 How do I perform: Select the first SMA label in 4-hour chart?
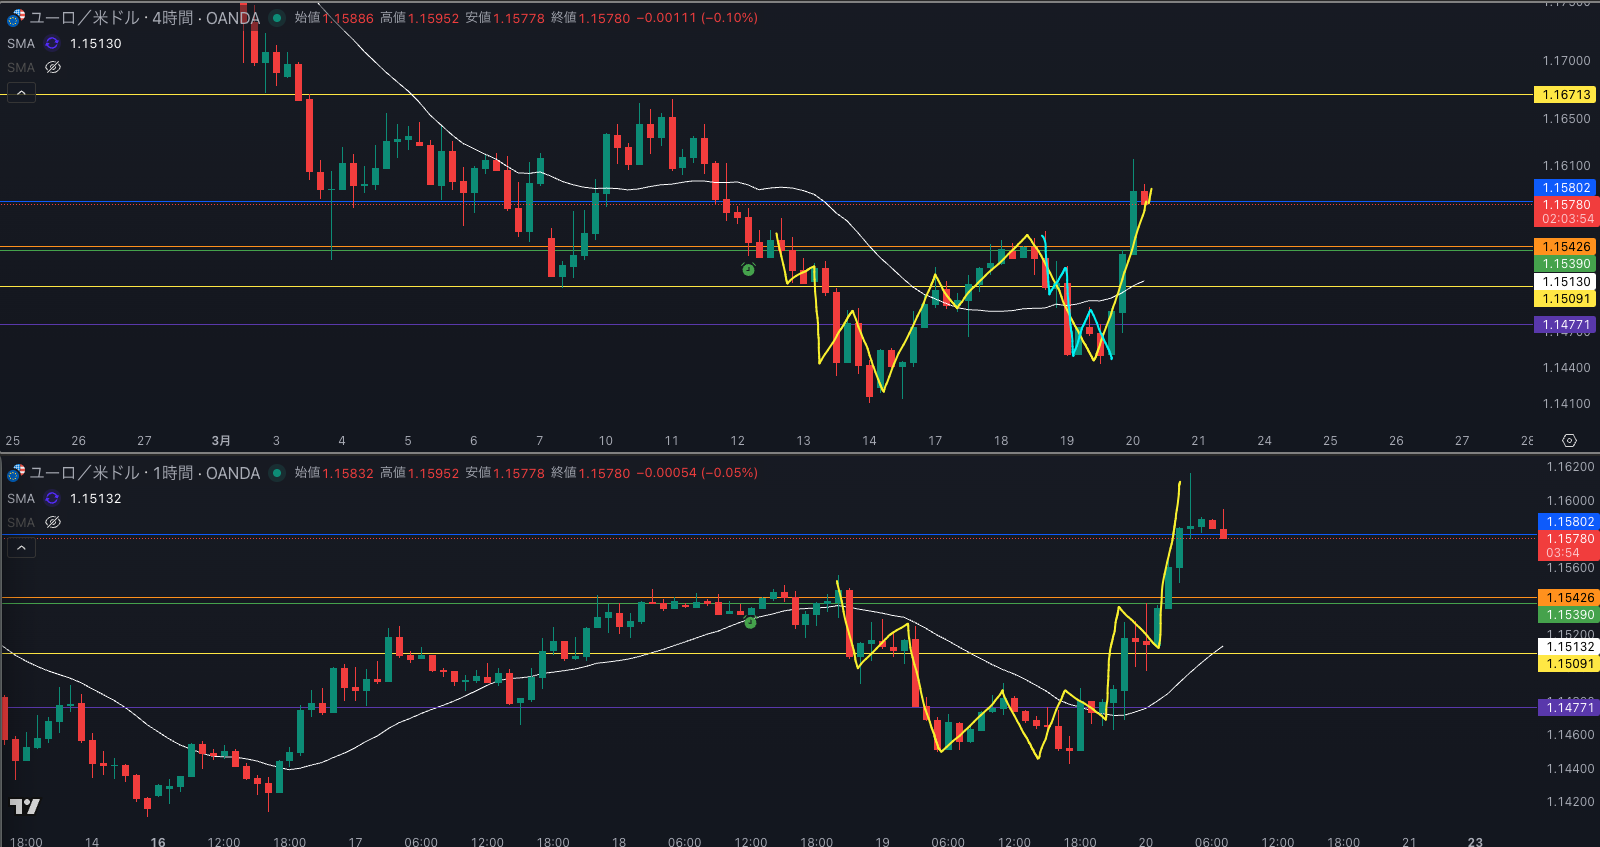[21, 43]
